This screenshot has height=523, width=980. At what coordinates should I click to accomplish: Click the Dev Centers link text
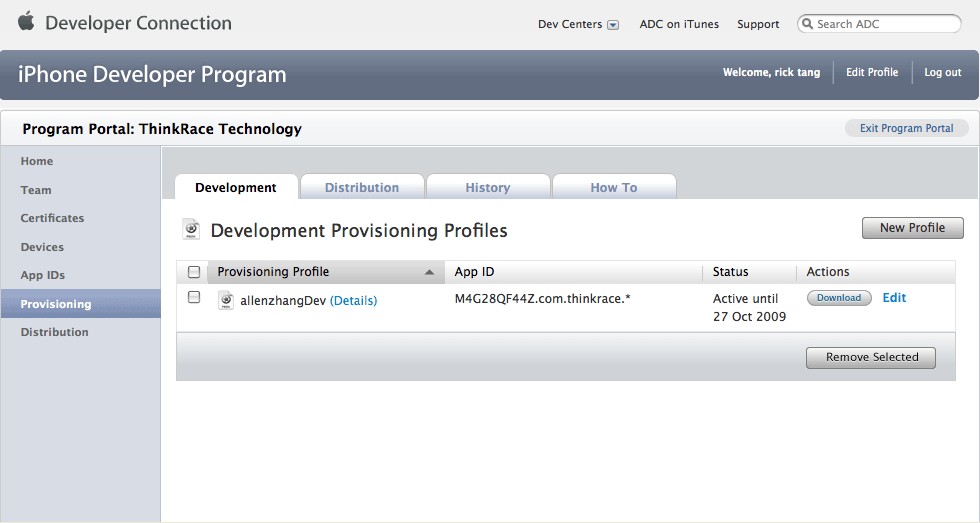point(570,24)
